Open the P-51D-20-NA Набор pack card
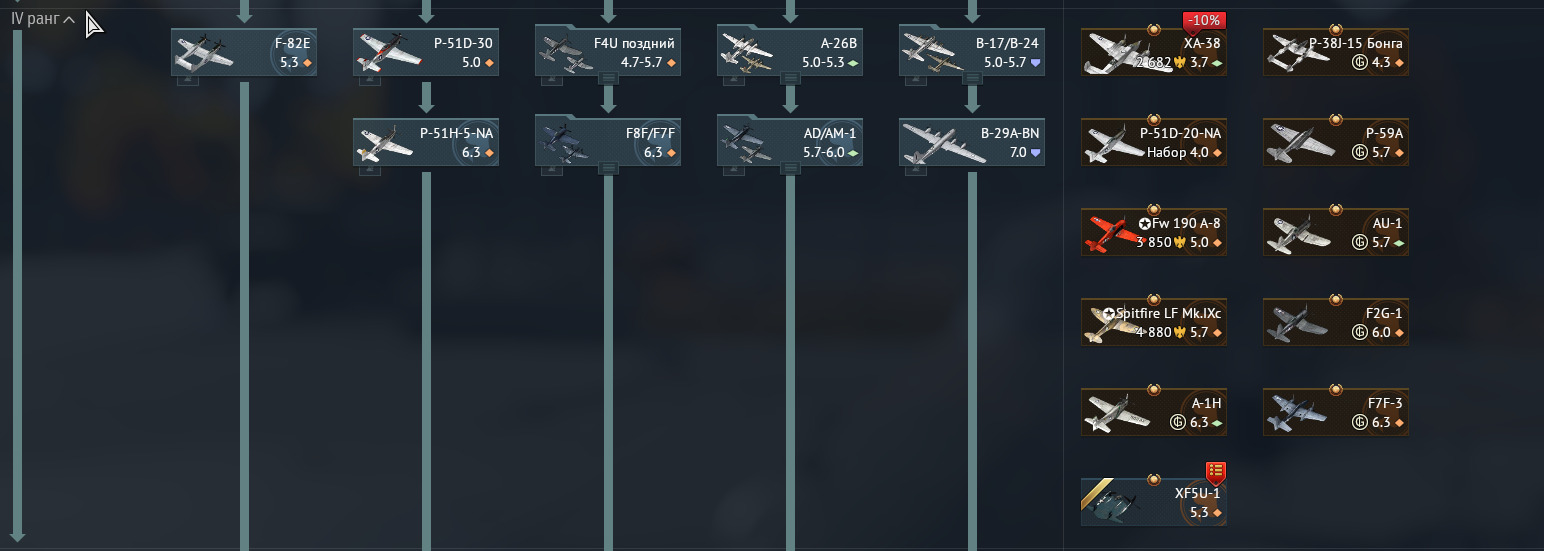 click(x=1154, y=142)
